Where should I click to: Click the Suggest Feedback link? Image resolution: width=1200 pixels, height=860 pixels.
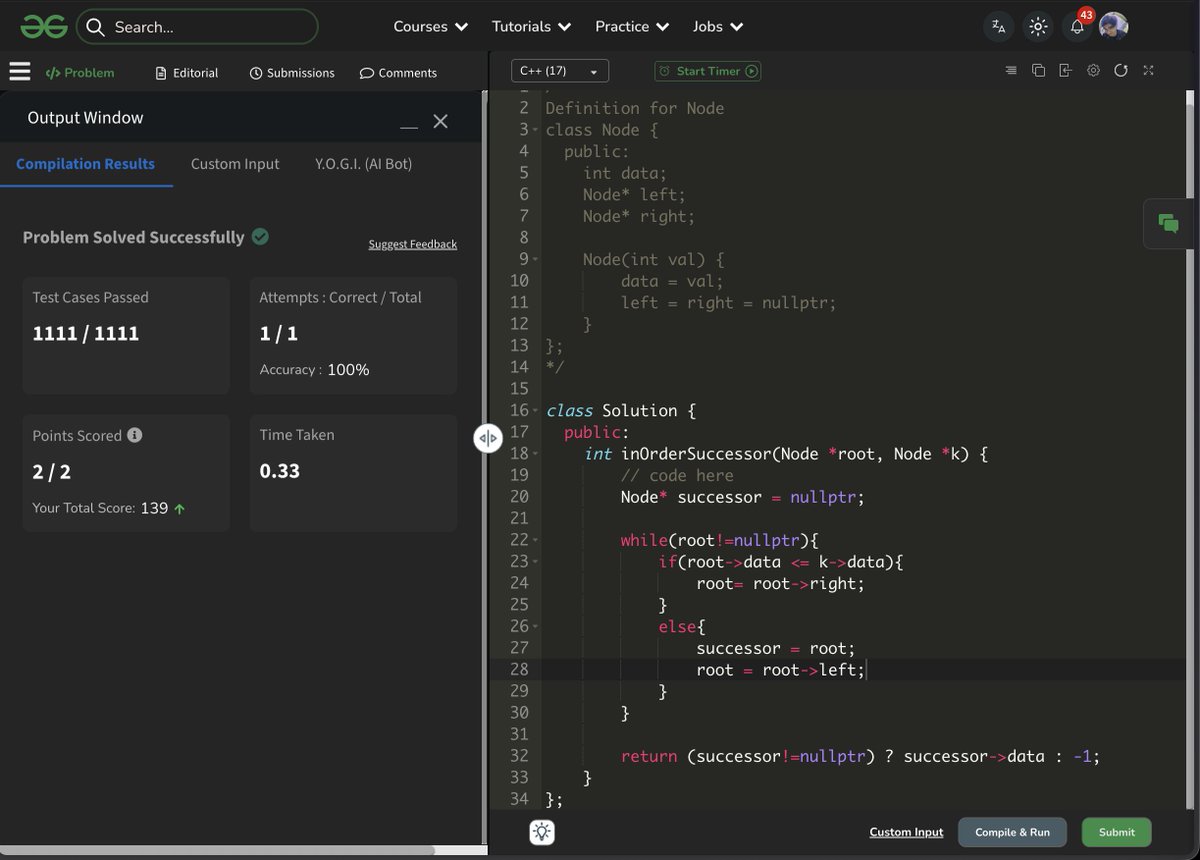412,244
